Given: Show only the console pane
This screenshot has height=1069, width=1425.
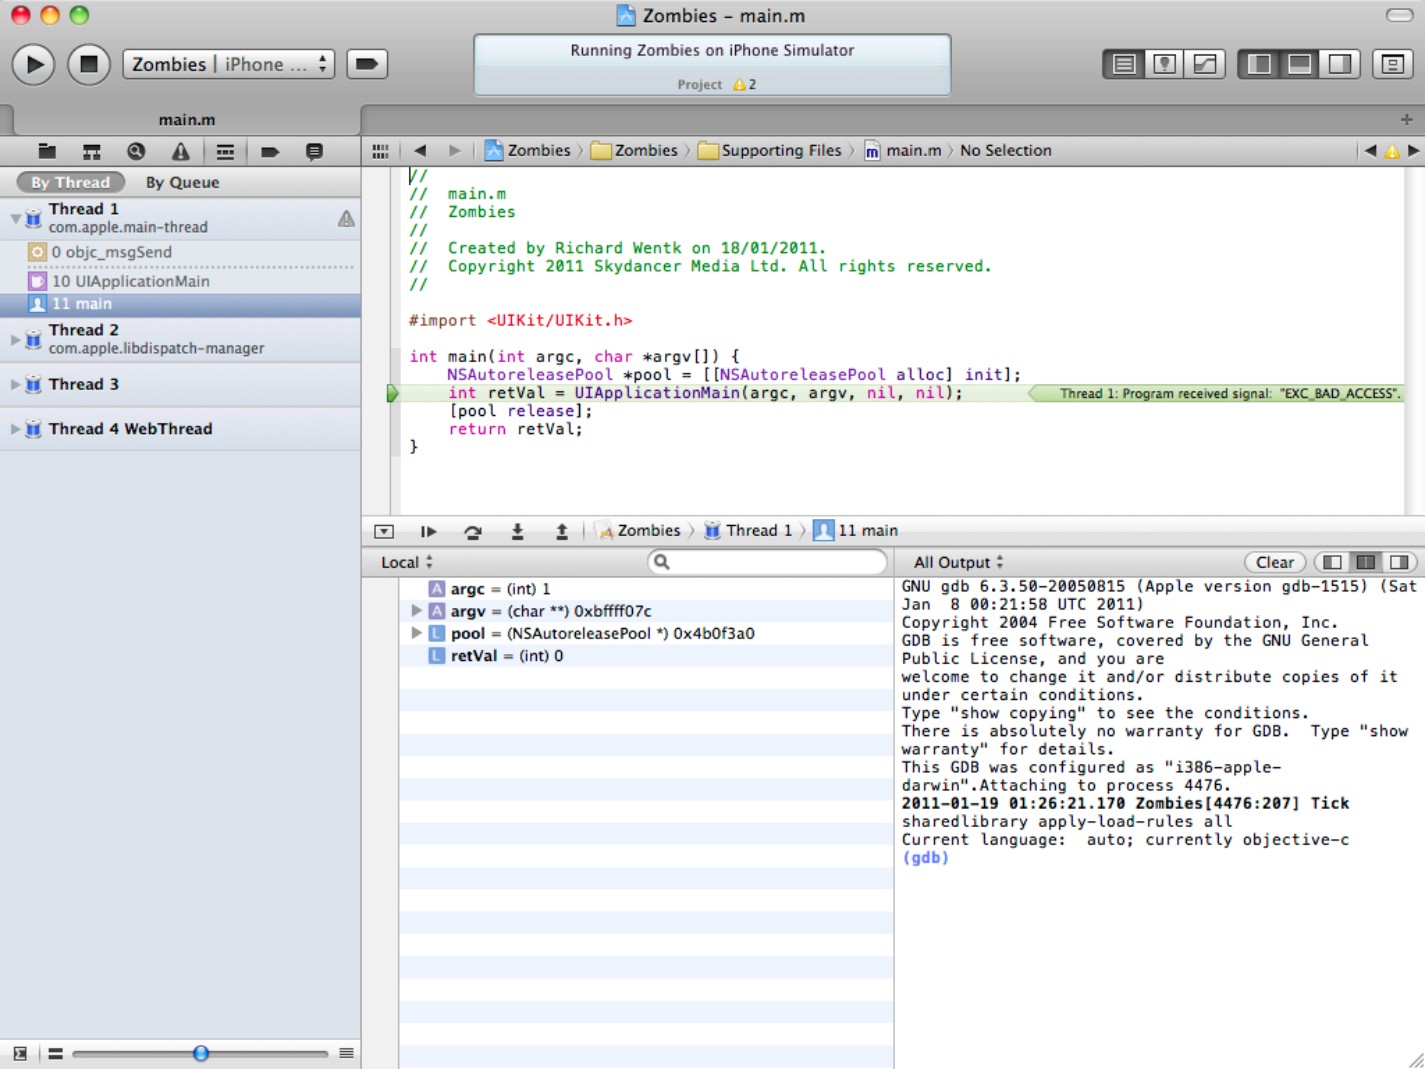Looking at the screenshot, I should tap(1399, 562).
